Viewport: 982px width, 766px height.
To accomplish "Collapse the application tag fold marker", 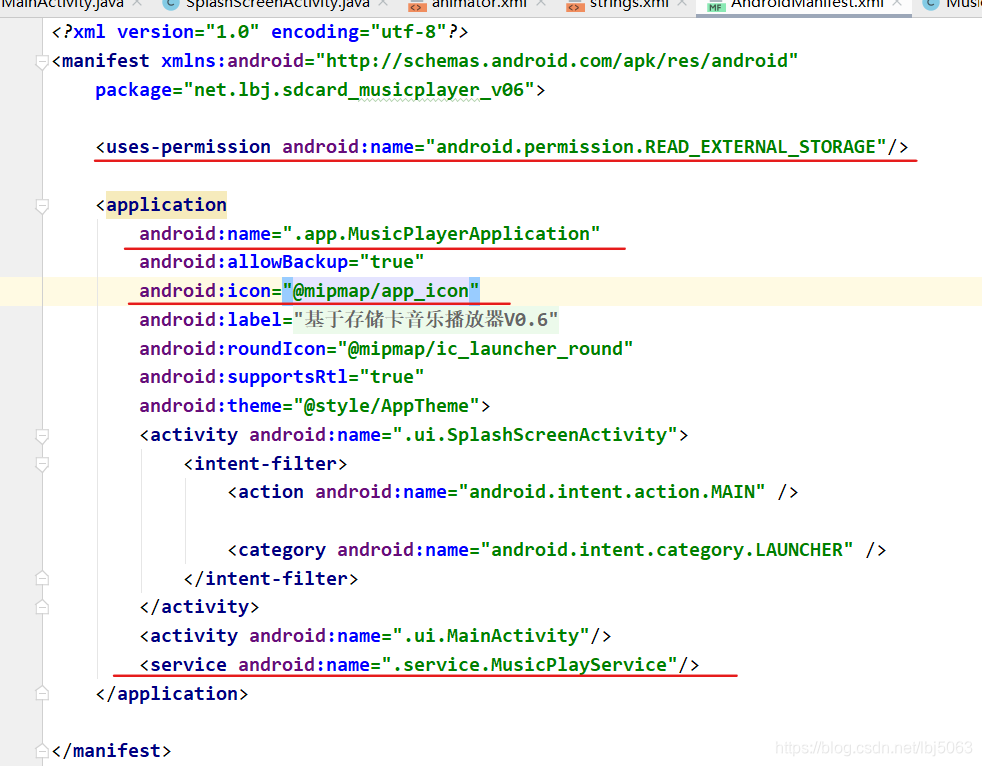I will coord(42,206).
